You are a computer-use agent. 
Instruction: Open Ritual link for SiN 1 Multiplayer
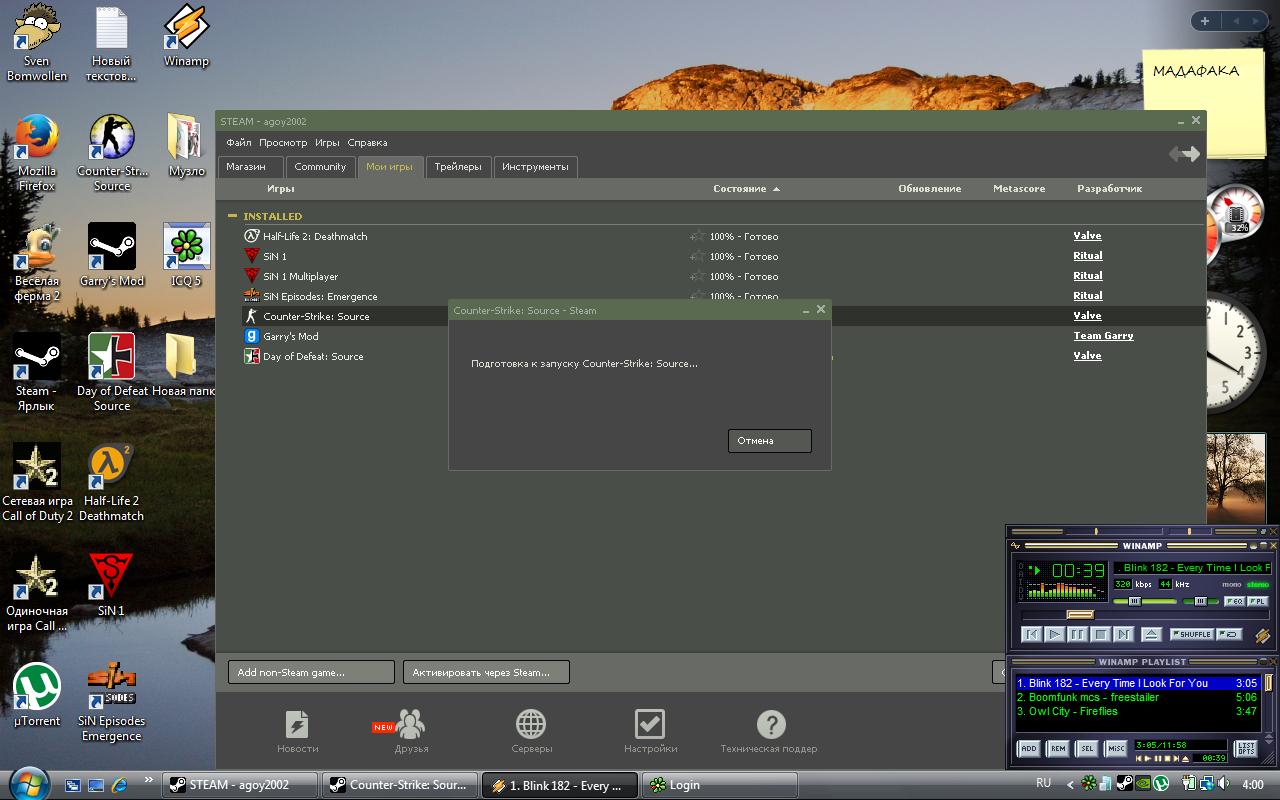[x=1088, y=276]
